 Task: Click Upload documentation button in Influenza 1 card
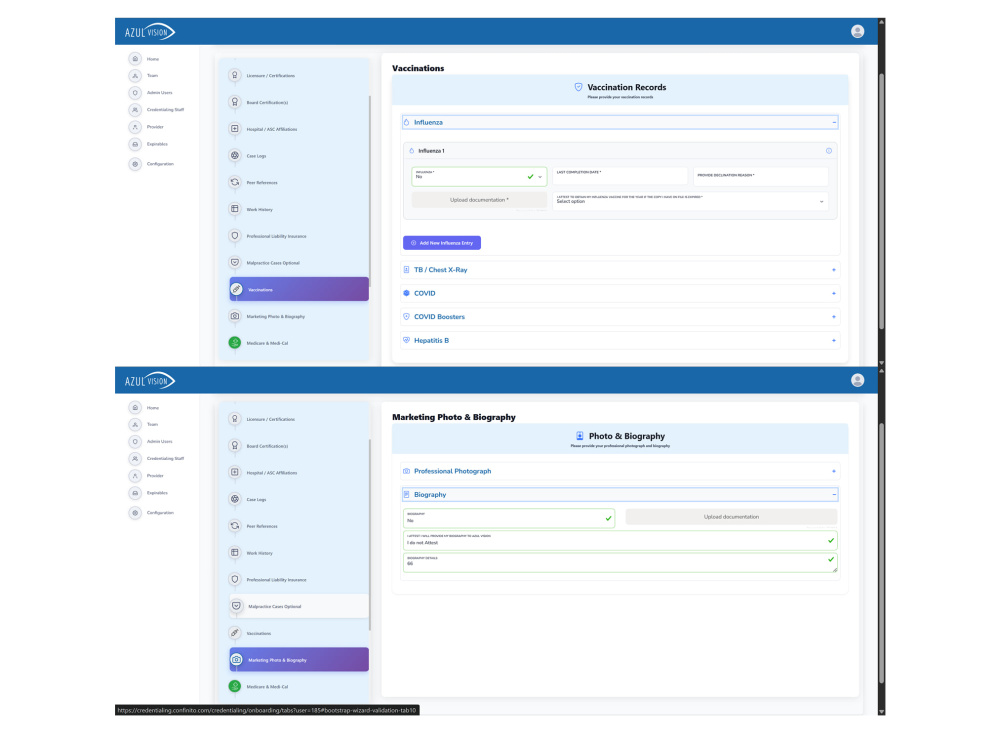pos(479,200)
